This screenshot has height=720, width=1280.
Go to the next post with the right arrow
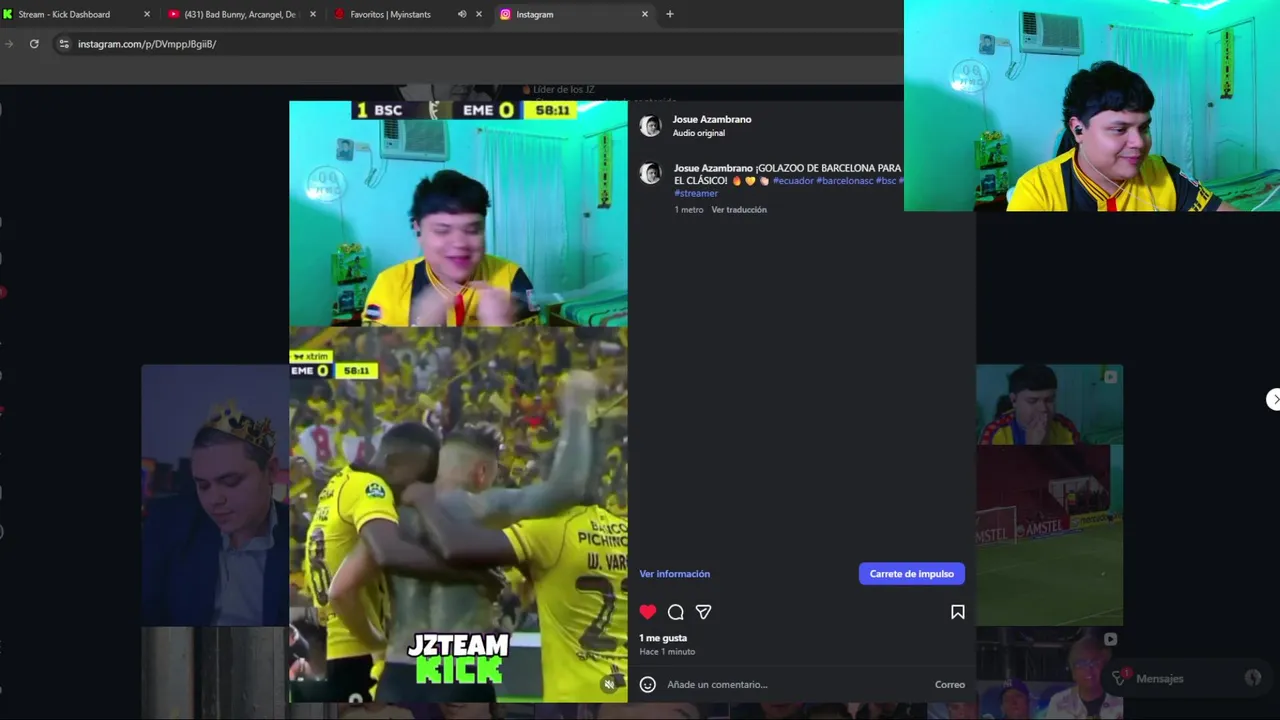1274,399
